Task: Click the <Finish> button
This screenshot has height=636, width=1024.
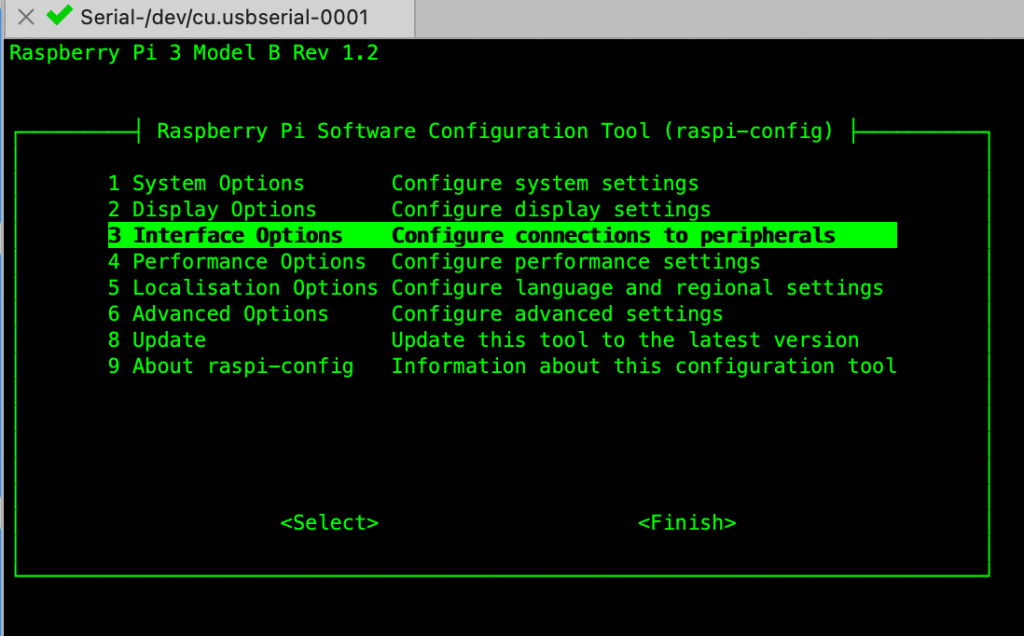Action: tap(687, 523)
